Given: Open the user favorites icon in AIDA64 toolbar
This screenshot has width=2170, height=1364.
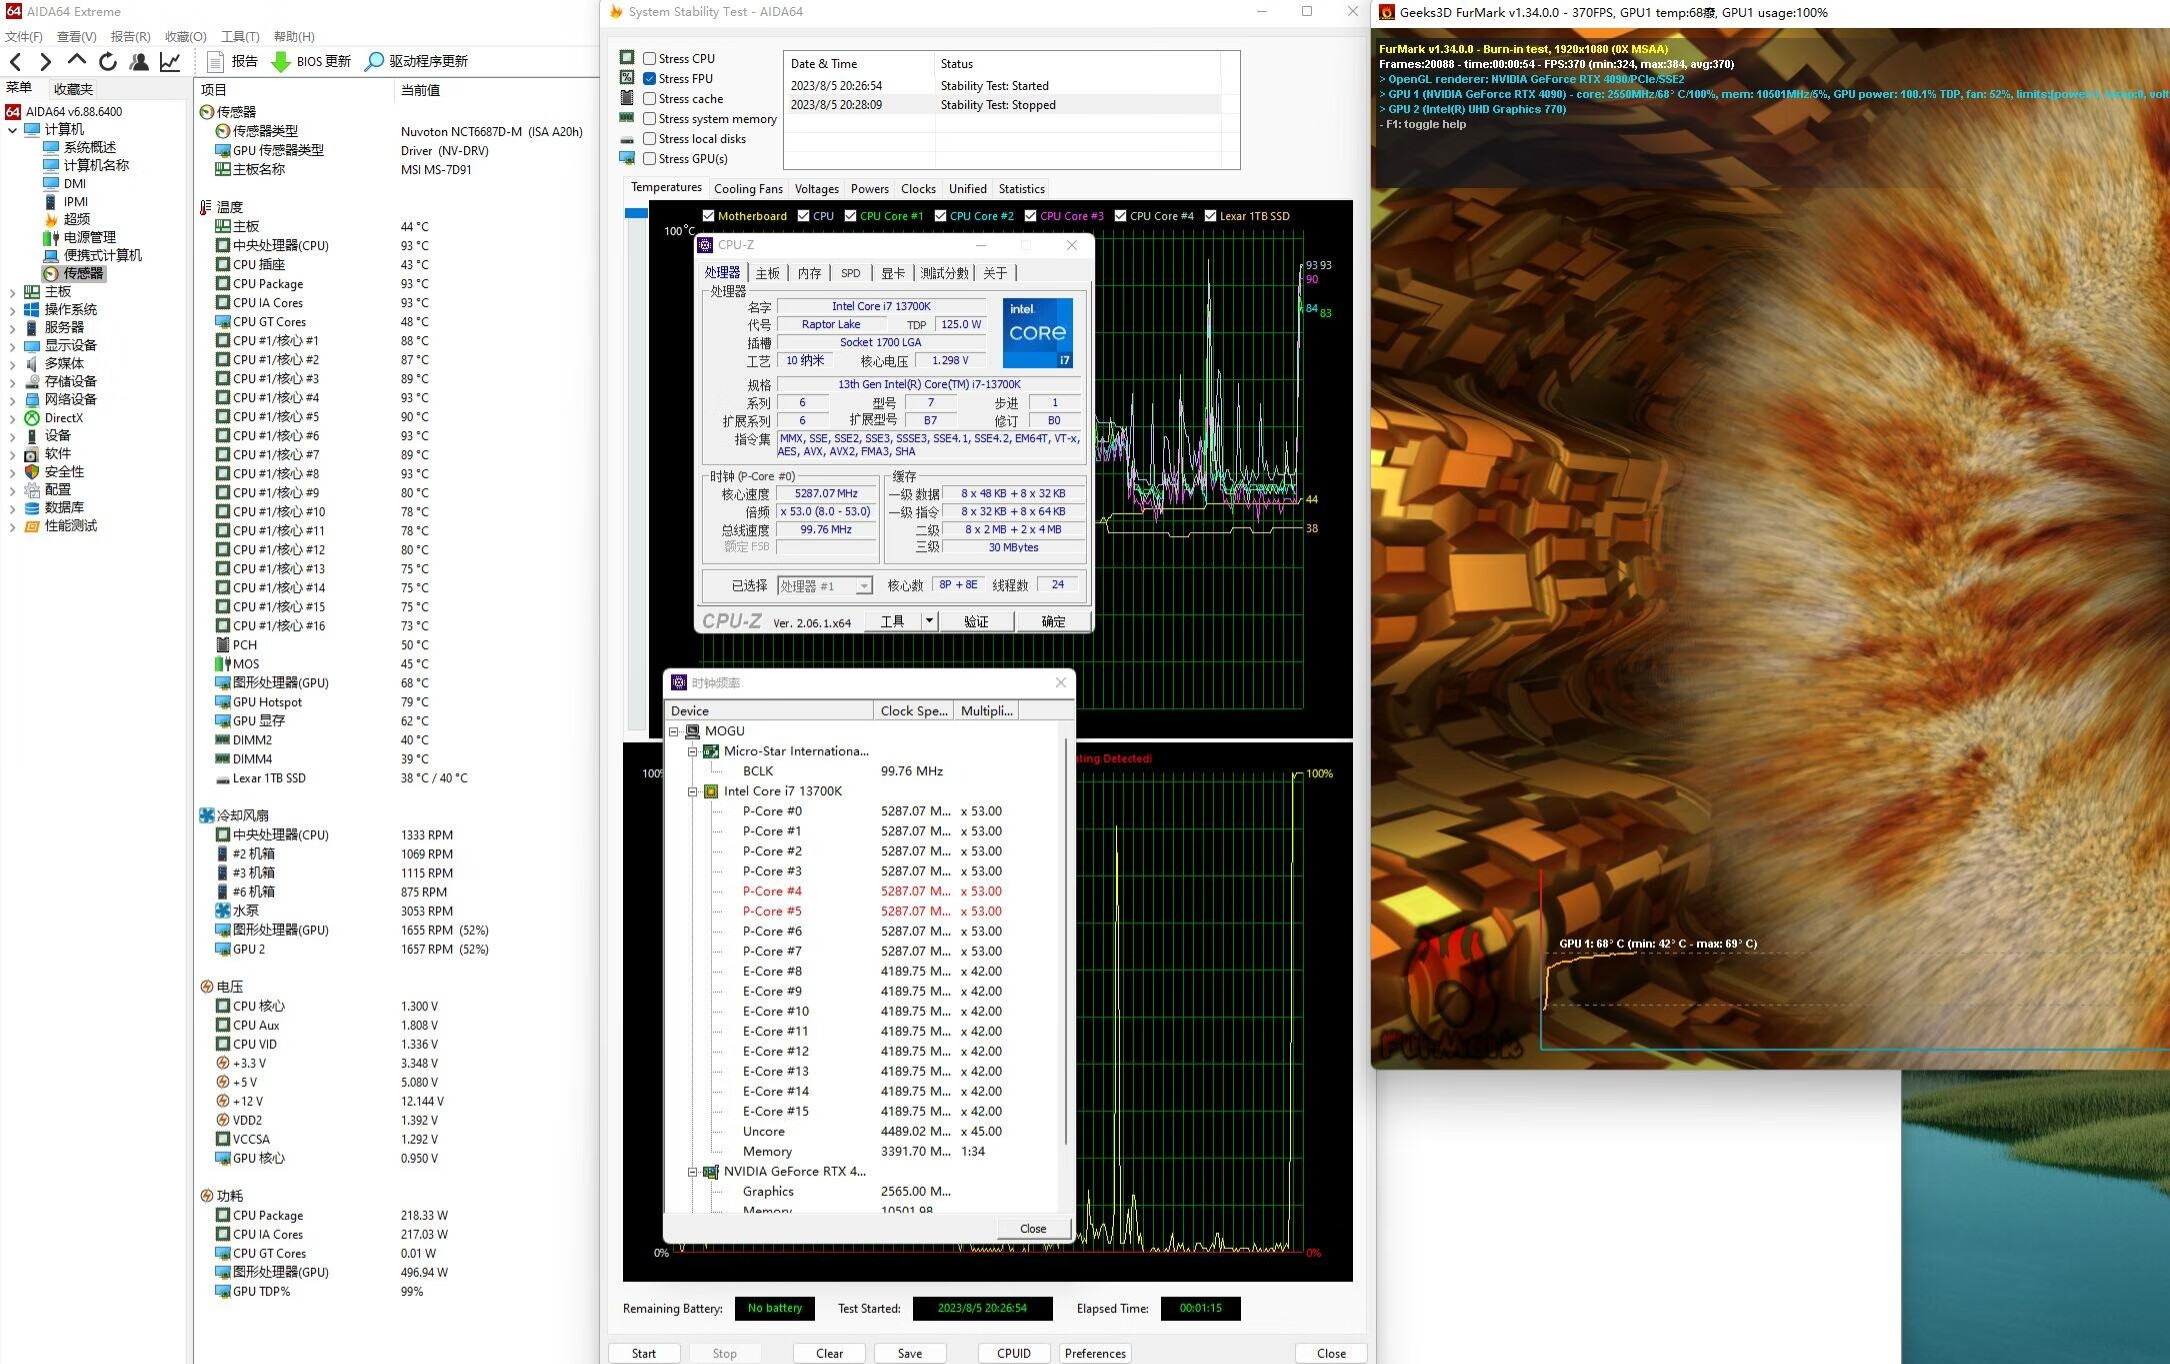Looking at the screenshot, I should (x=140, y=62).
